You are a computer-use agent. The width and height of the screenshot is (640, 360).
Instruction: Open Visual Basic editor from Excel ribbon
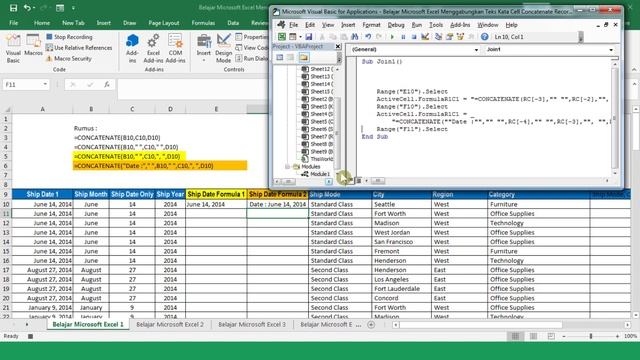coord(13,49)
